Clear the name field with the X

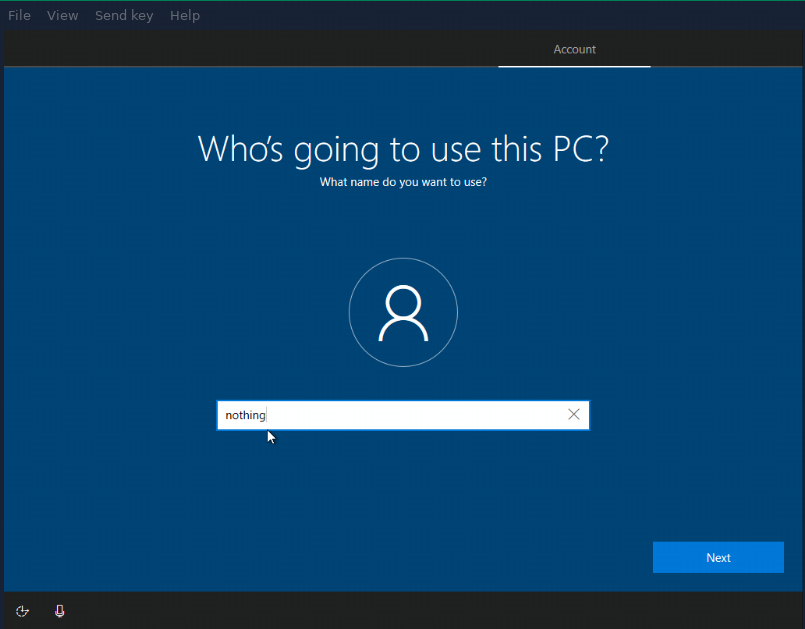(x=573, y=414)
